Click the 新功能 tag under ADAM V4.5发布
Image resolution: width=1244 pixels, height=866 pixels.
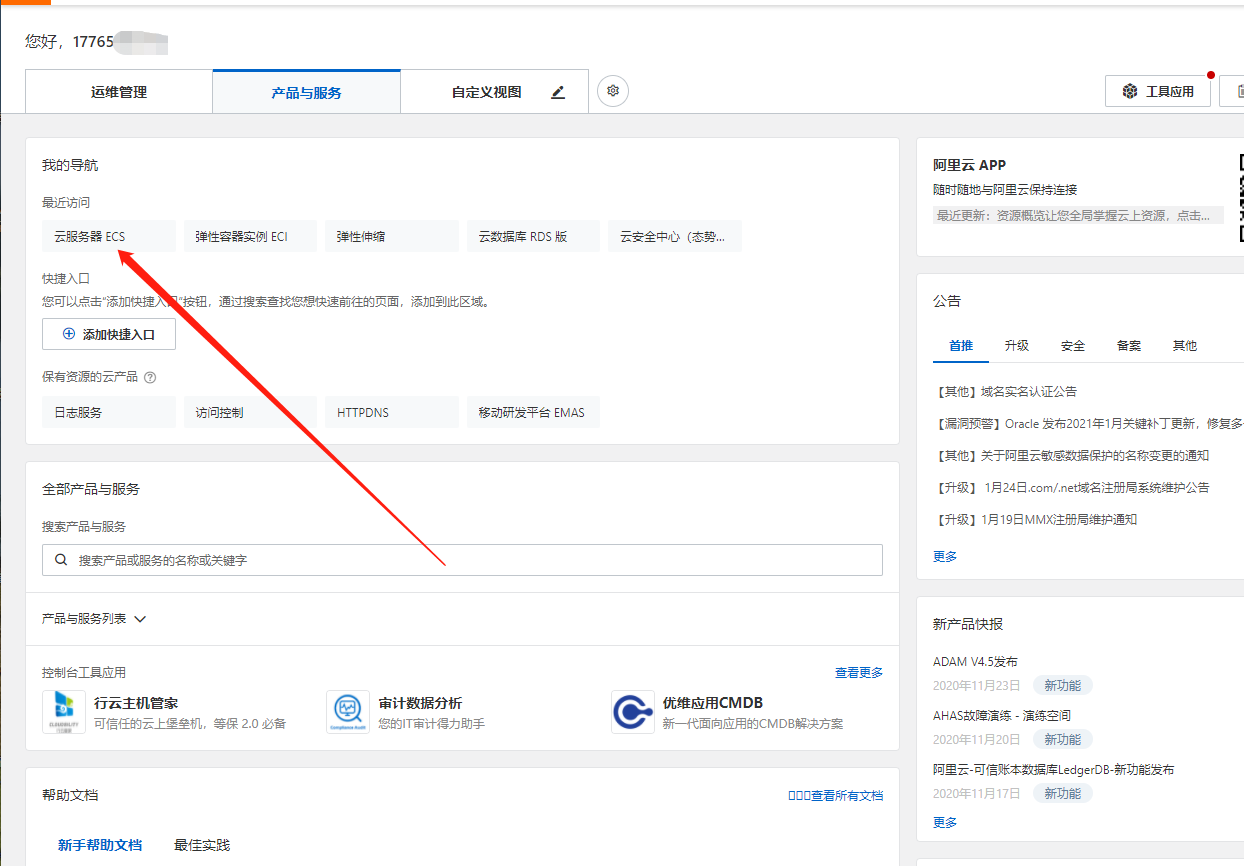coord(1062,685)
